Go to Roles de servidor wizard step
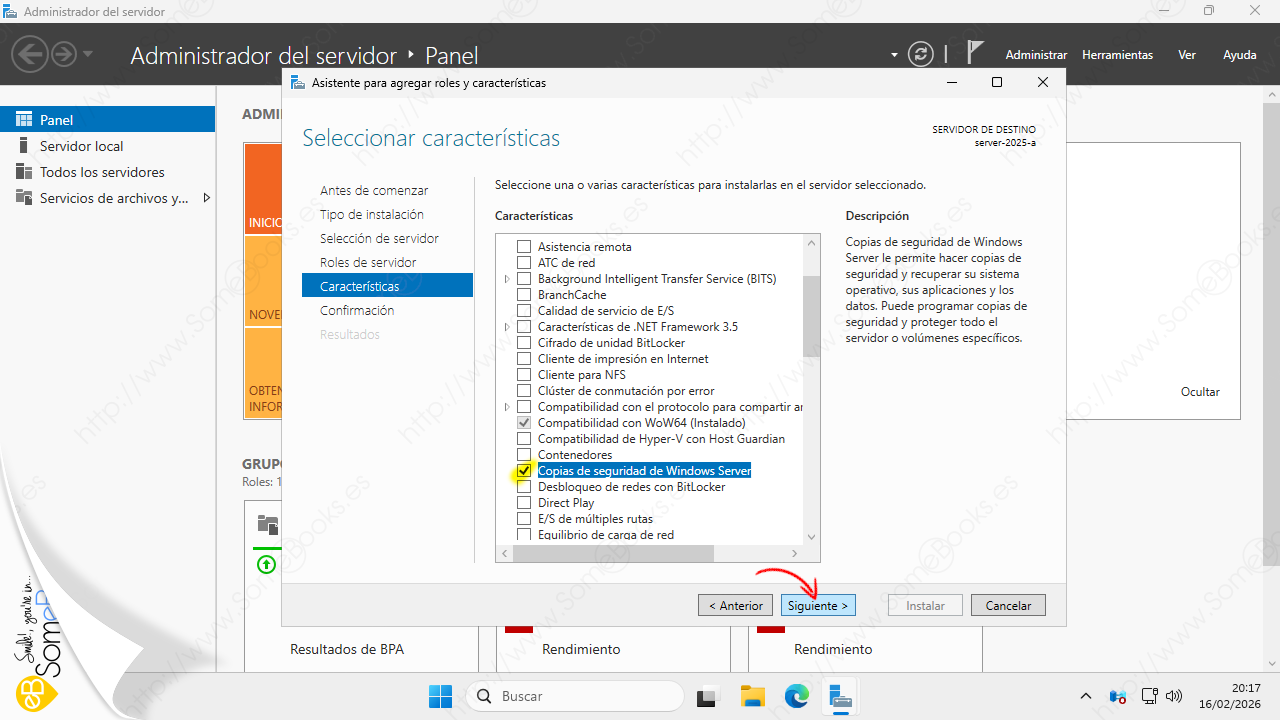The width and height of the screenshot is (1280, 720). (x=368, y=262)
